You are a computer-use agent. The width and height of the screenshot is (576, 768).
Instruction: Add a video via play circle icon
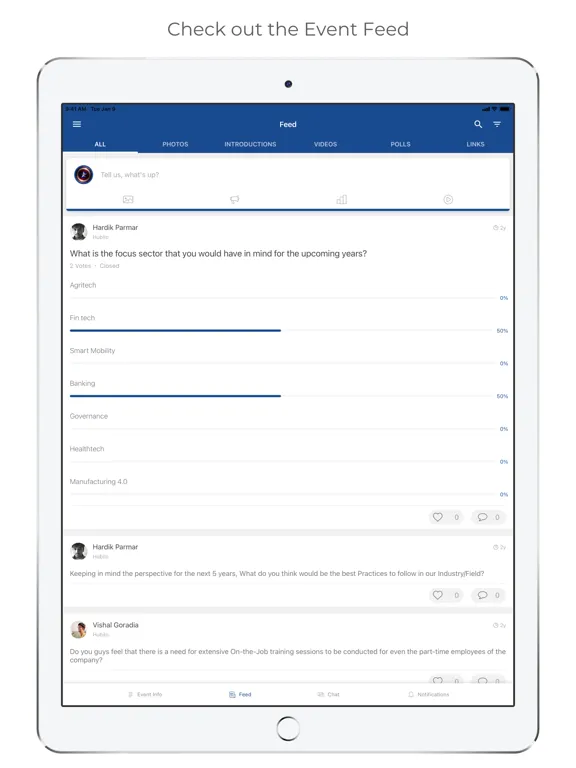[448, 199]
